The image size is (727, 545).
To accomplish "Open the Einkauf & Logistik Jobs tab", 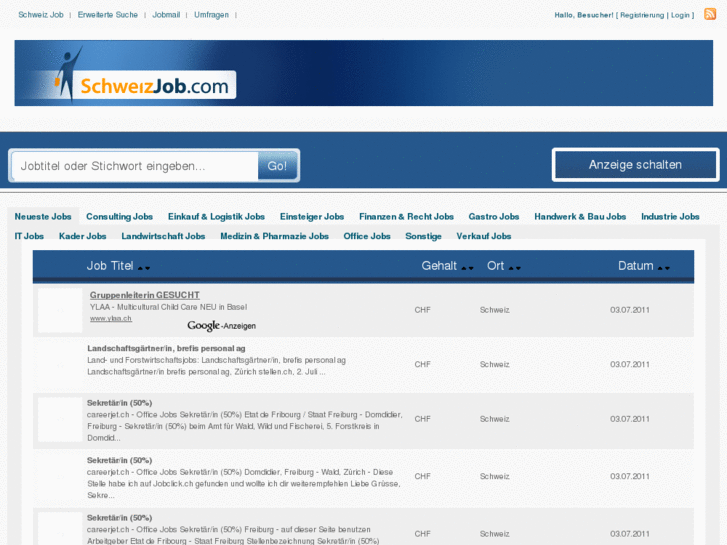I will click(x=216, y=217).
